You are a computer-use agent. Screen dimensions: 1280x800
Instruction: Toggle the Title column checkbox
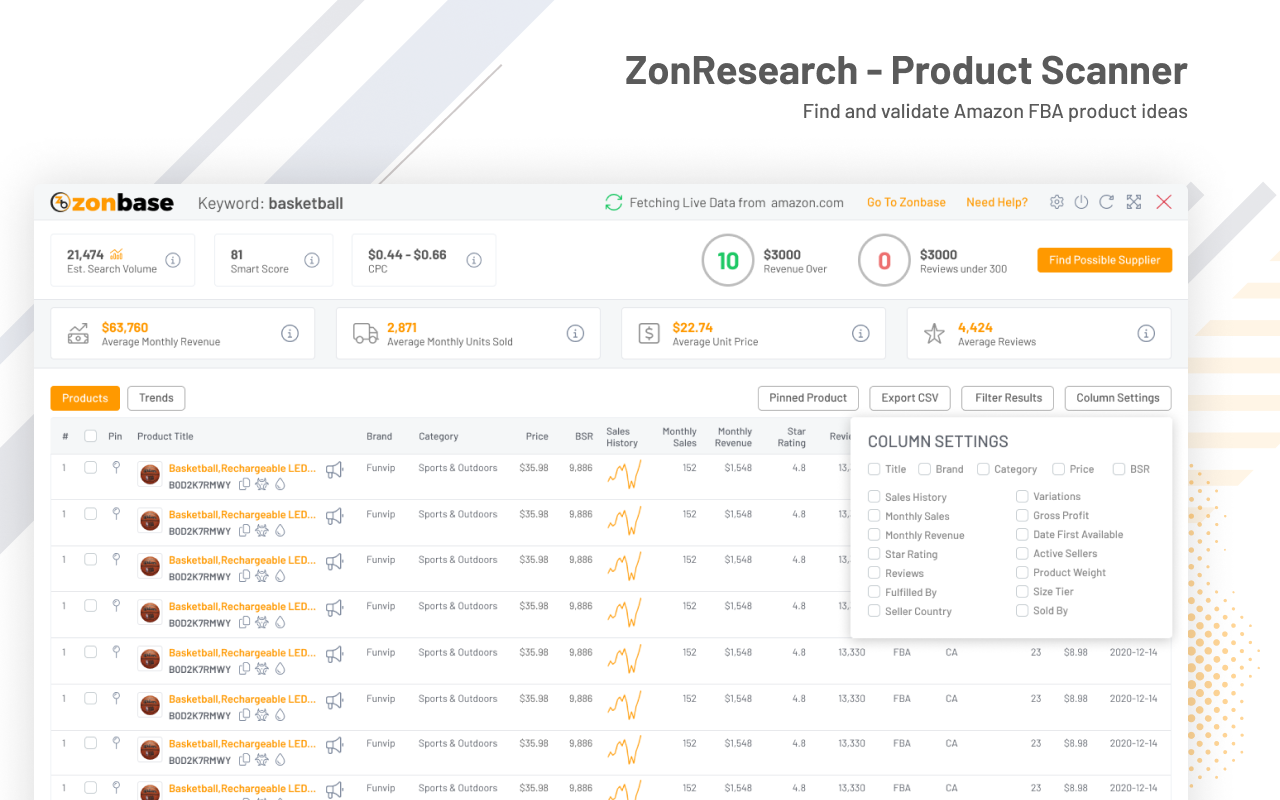(x=874, y=469)
